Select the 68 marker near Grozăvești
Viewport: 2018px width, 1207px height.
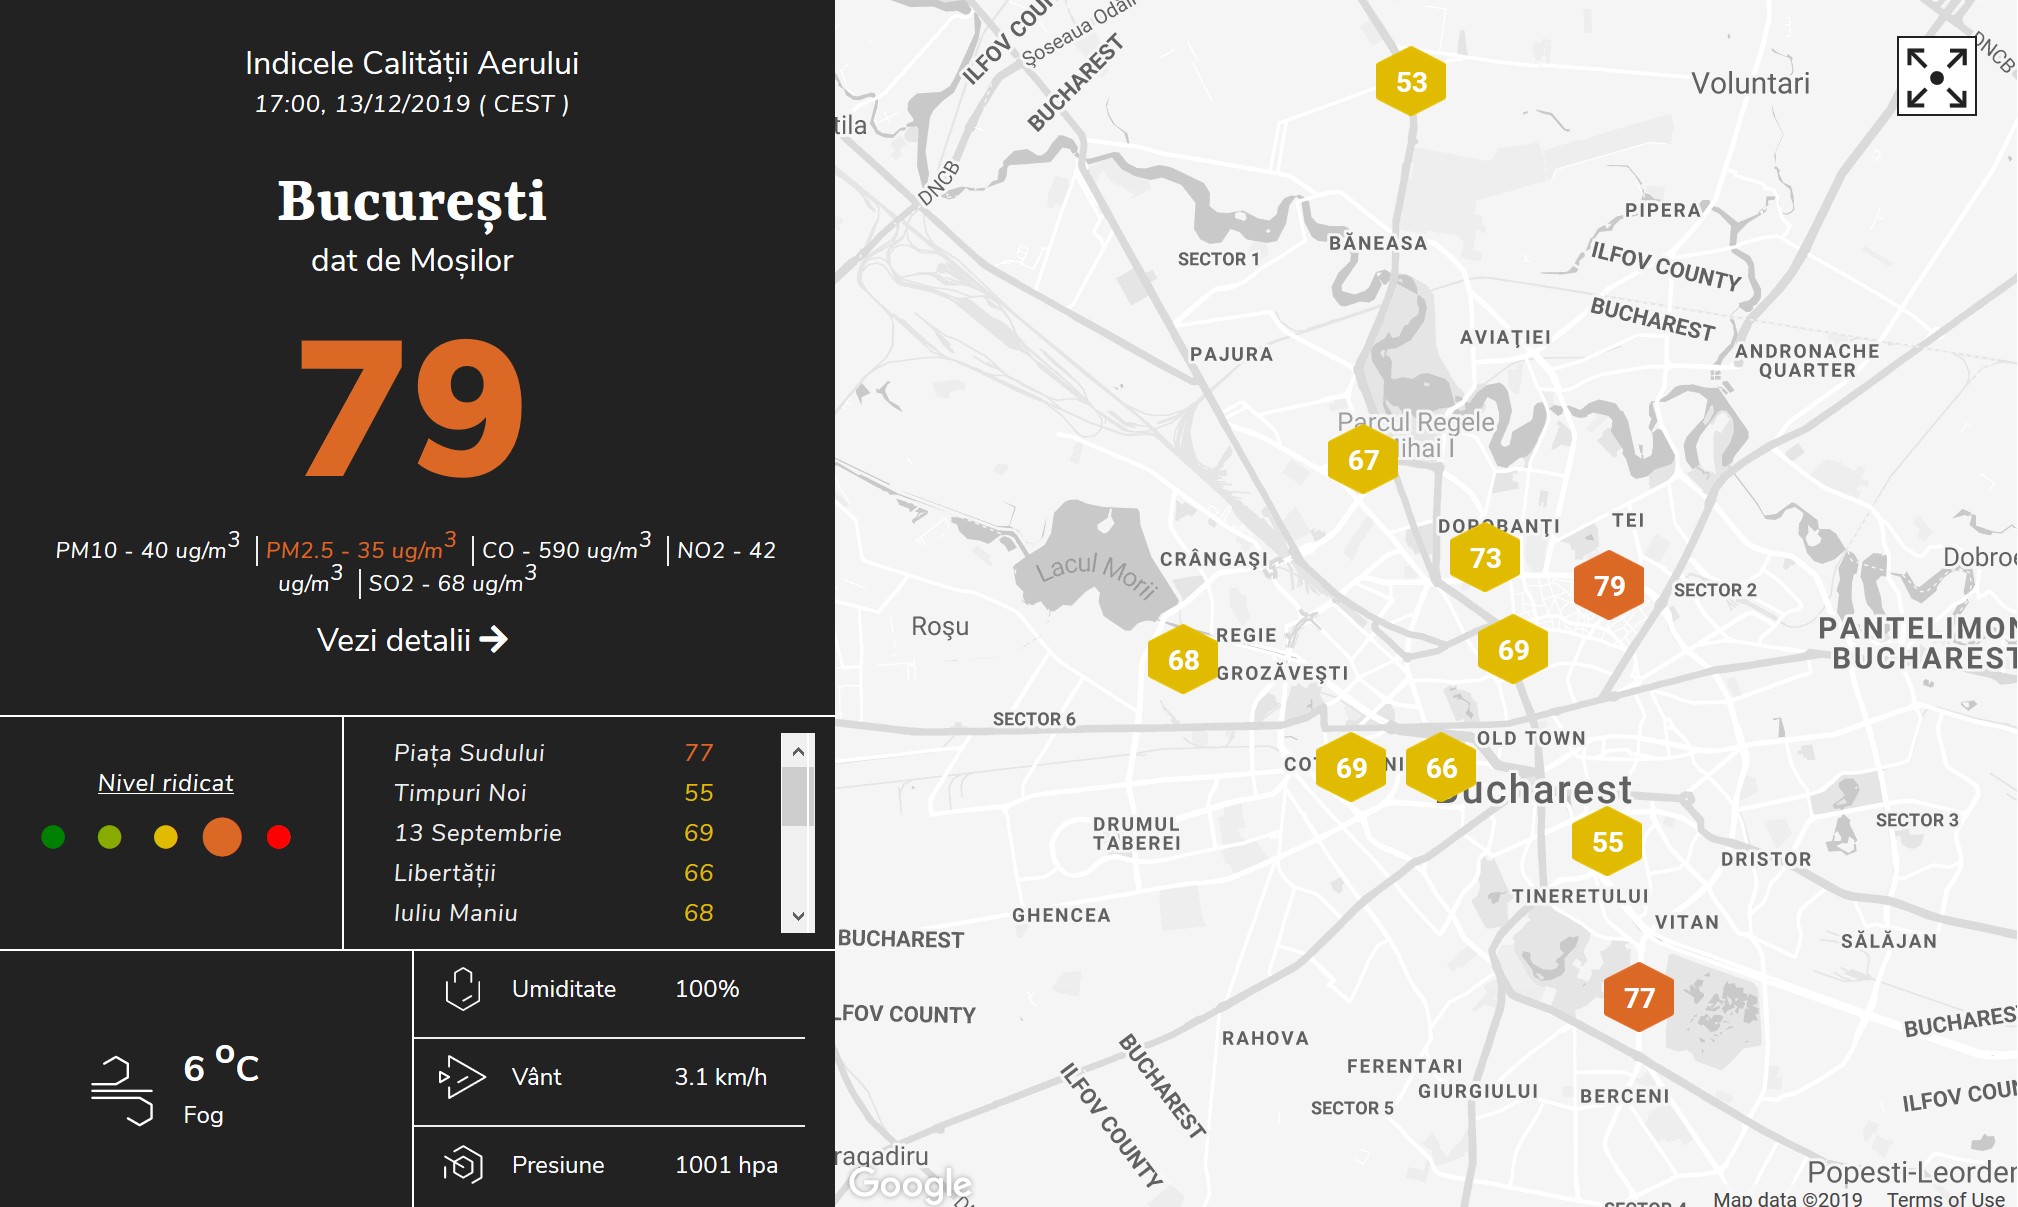[1182, 659]
